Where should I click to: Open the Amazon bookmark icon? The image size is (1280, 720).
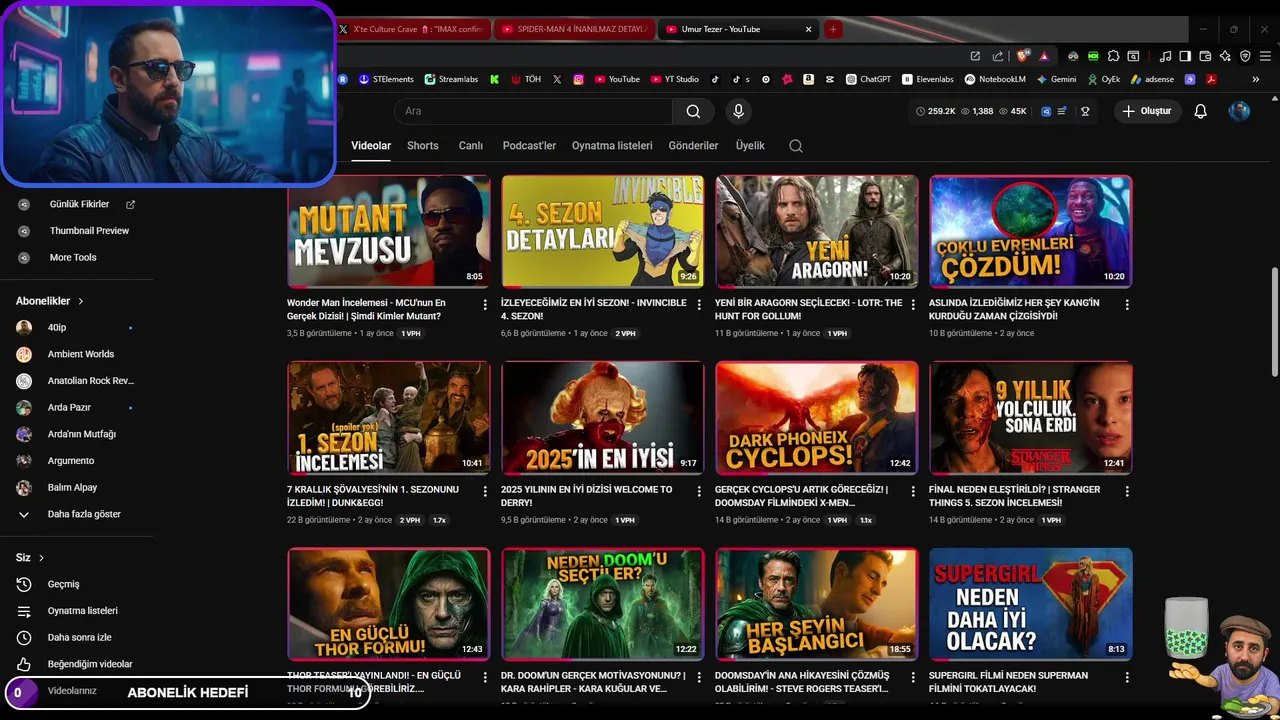coord(808,79)
